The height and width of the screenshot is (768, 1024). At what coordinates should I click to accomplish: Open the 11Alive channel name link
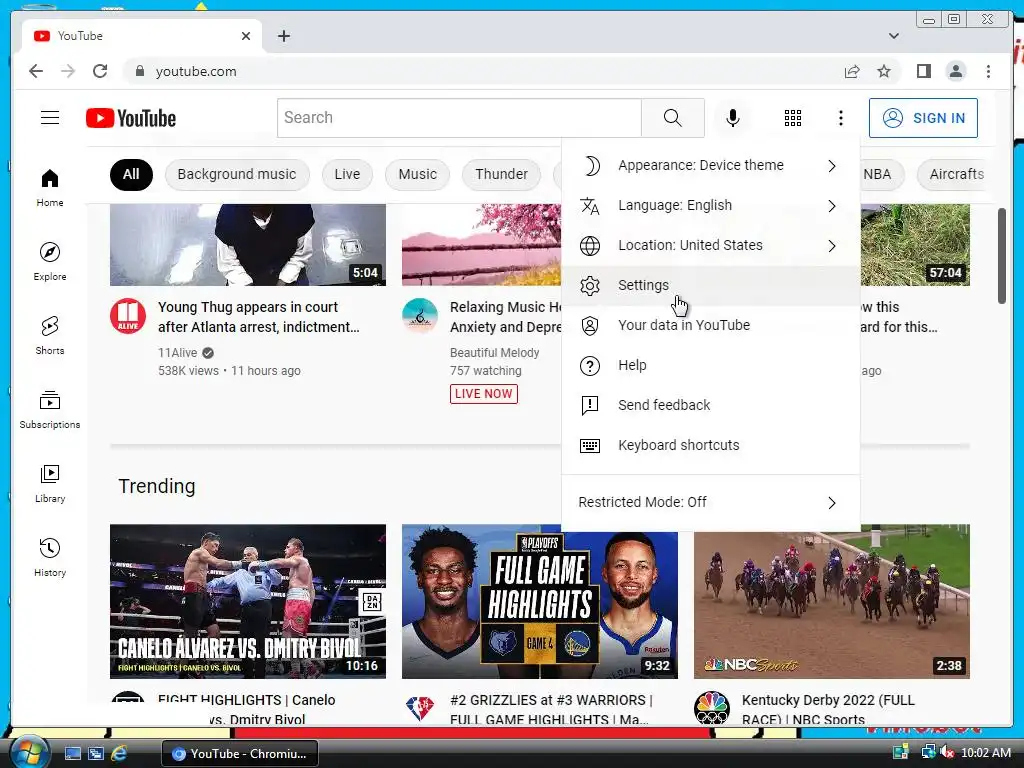click(178, 353)
